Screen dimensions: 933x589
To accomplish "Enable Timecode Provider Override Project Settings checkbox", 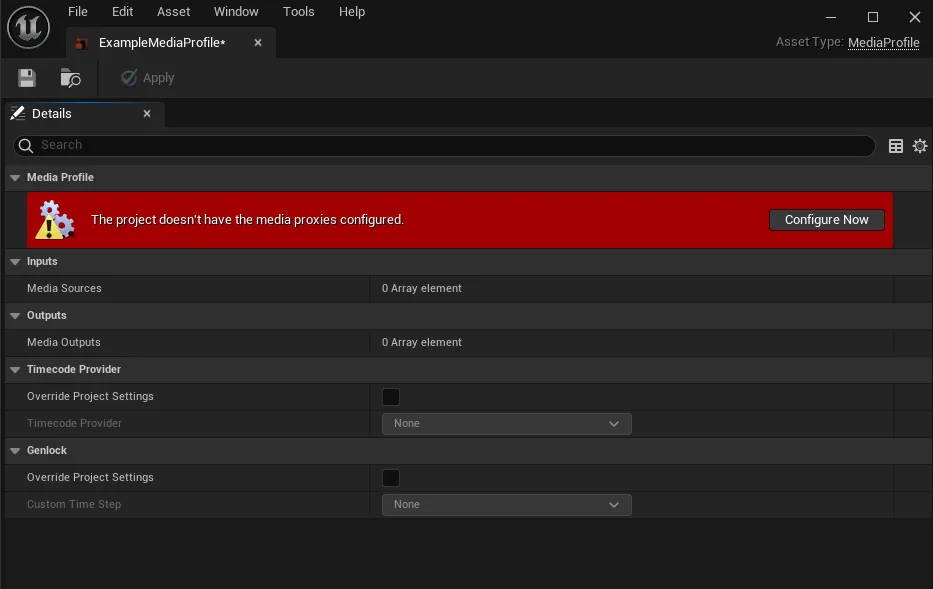I will 391,397.
